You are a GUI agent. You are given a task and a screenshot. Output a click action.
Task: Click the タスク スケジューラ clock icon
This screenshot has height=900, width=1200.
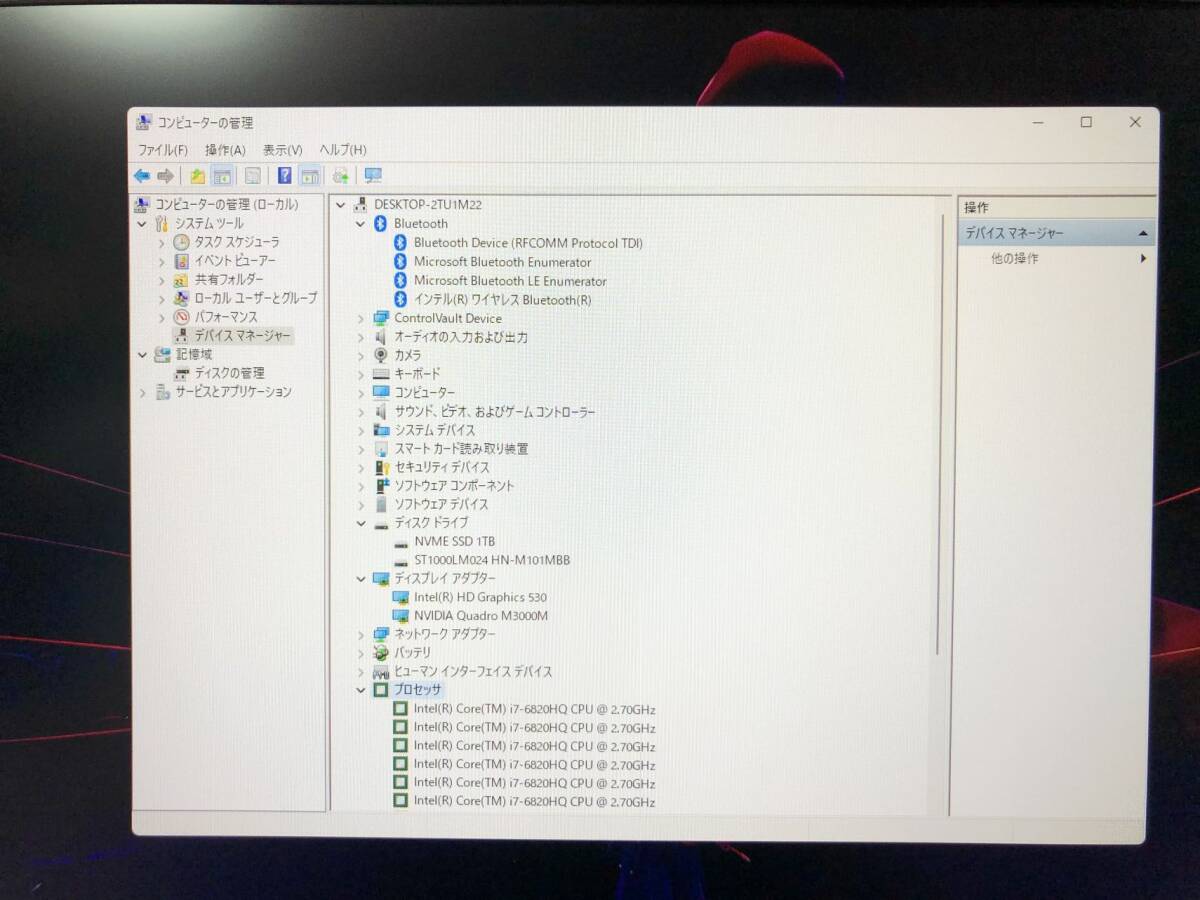point(181,242)
